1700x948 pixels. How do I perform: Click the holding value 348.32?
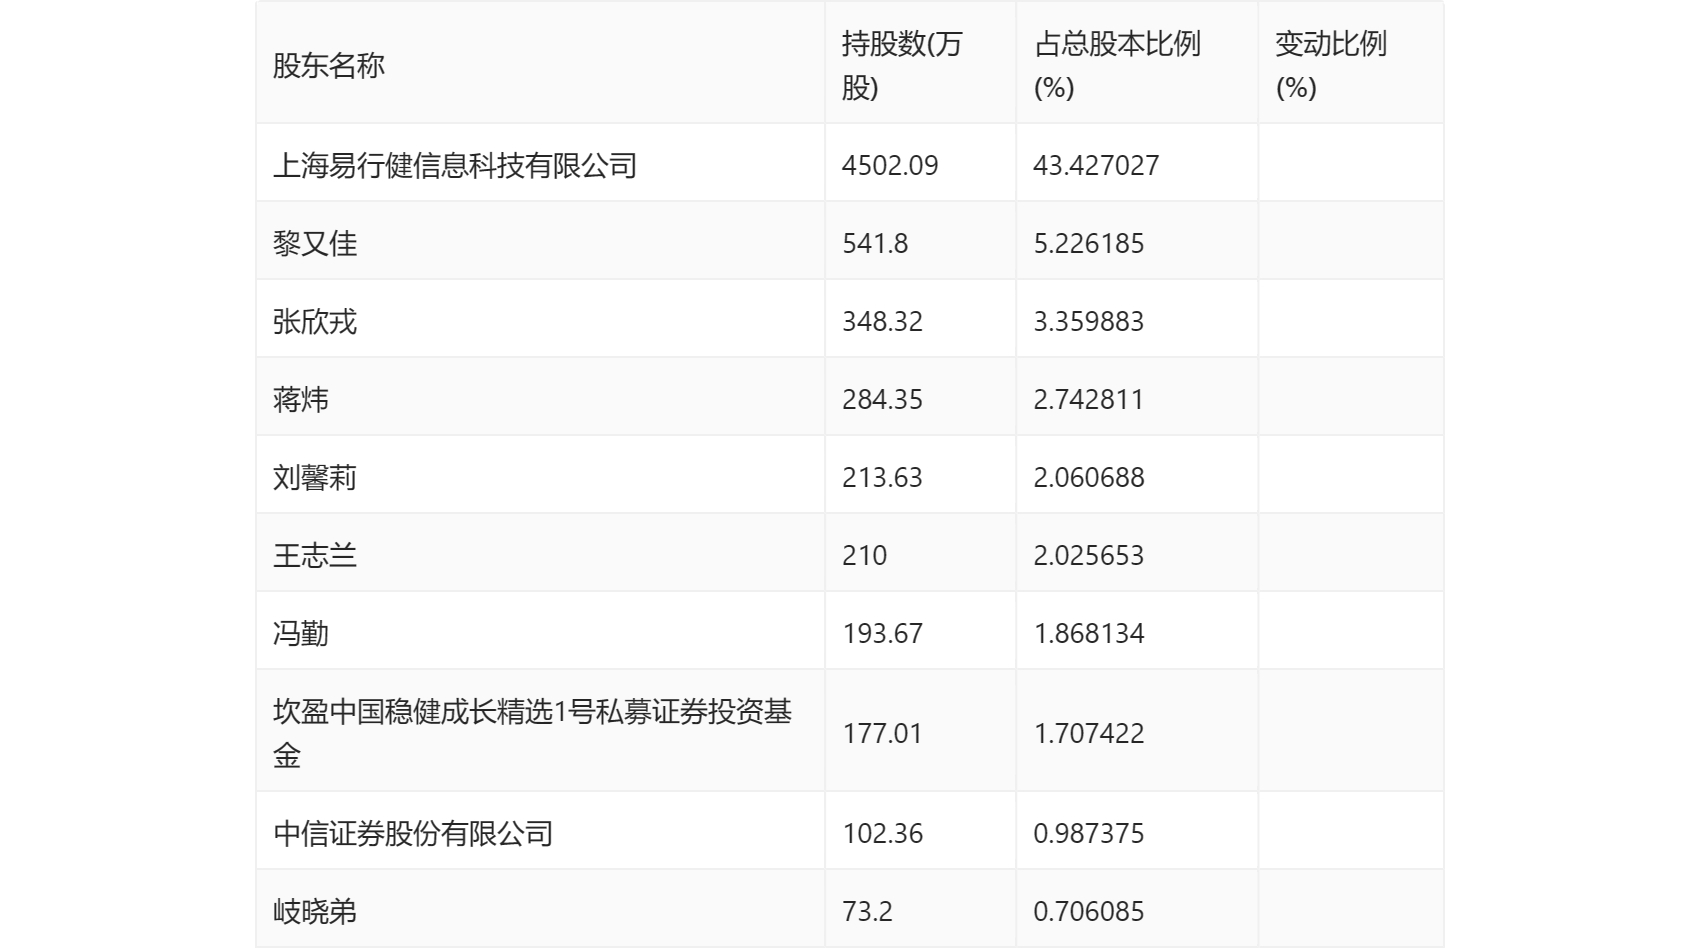point(882,321)
